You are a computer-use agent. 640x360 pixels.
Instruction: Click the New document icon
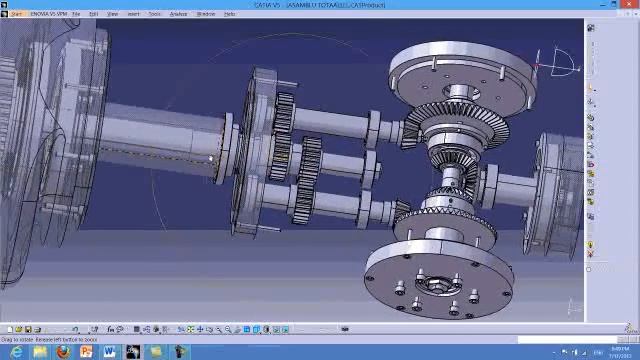coord(10,329)
